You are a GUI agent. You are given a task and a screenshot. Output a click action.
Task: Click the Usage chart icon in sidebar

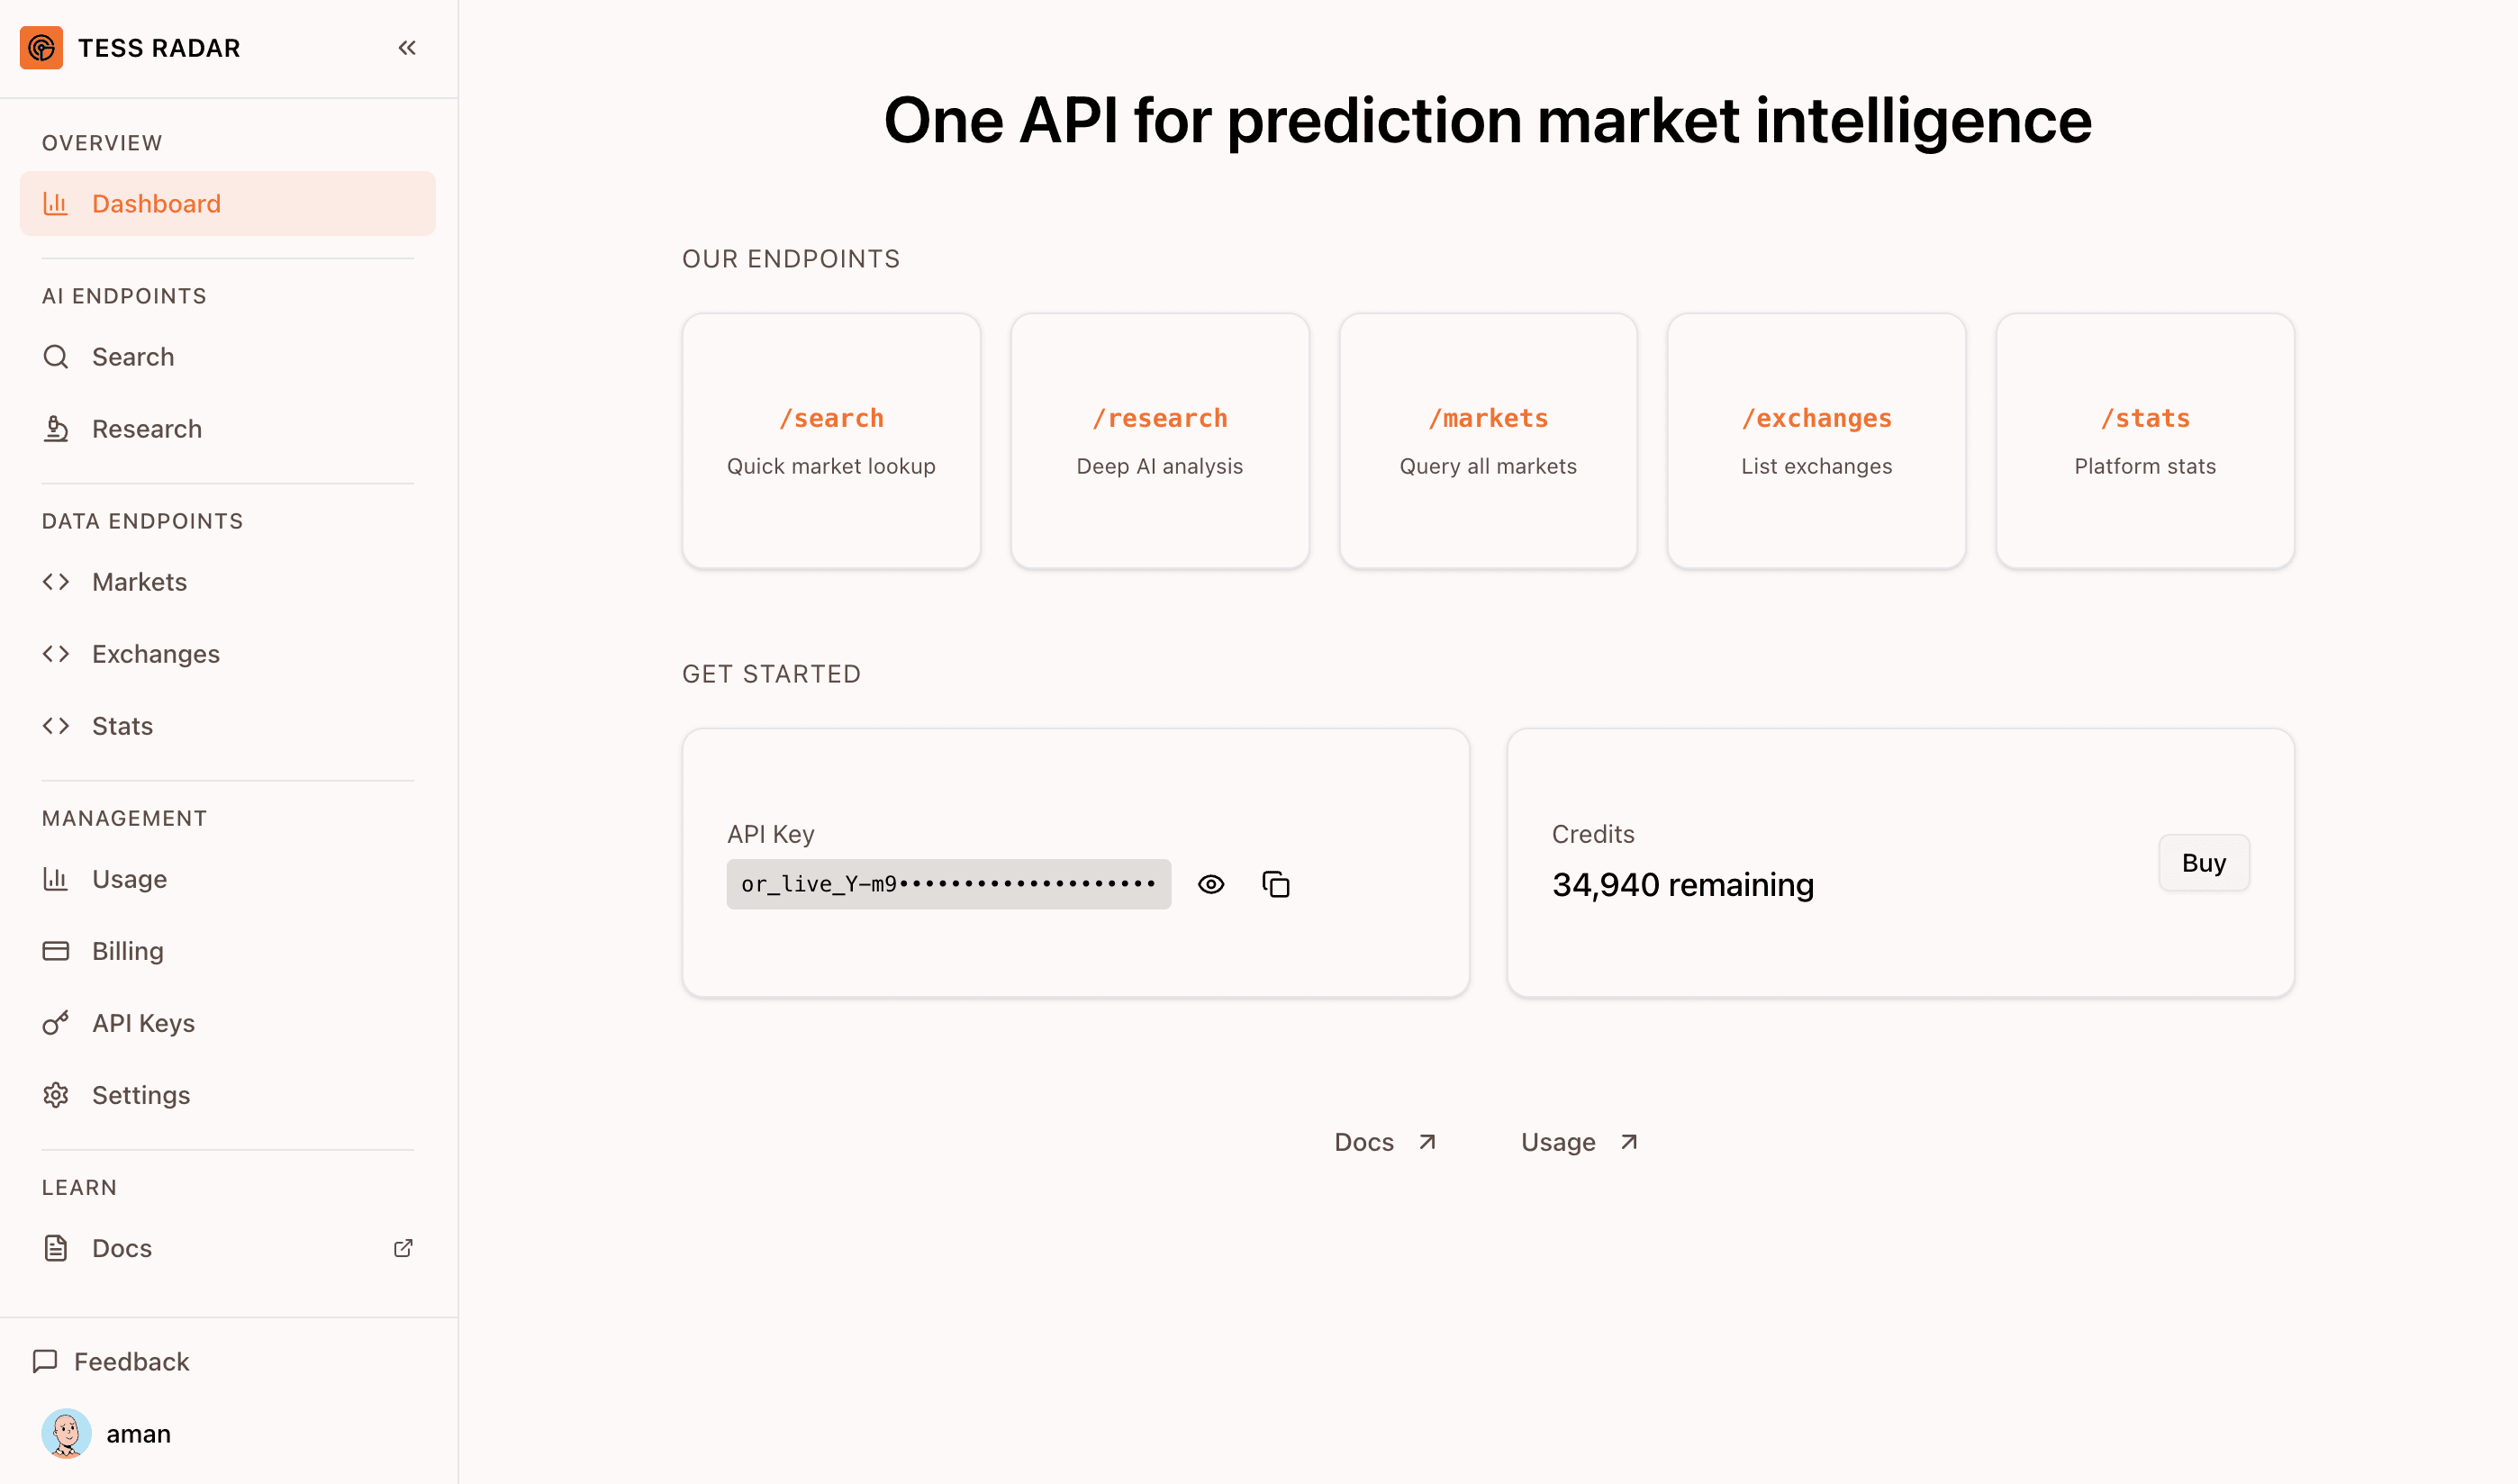point(56,879)
